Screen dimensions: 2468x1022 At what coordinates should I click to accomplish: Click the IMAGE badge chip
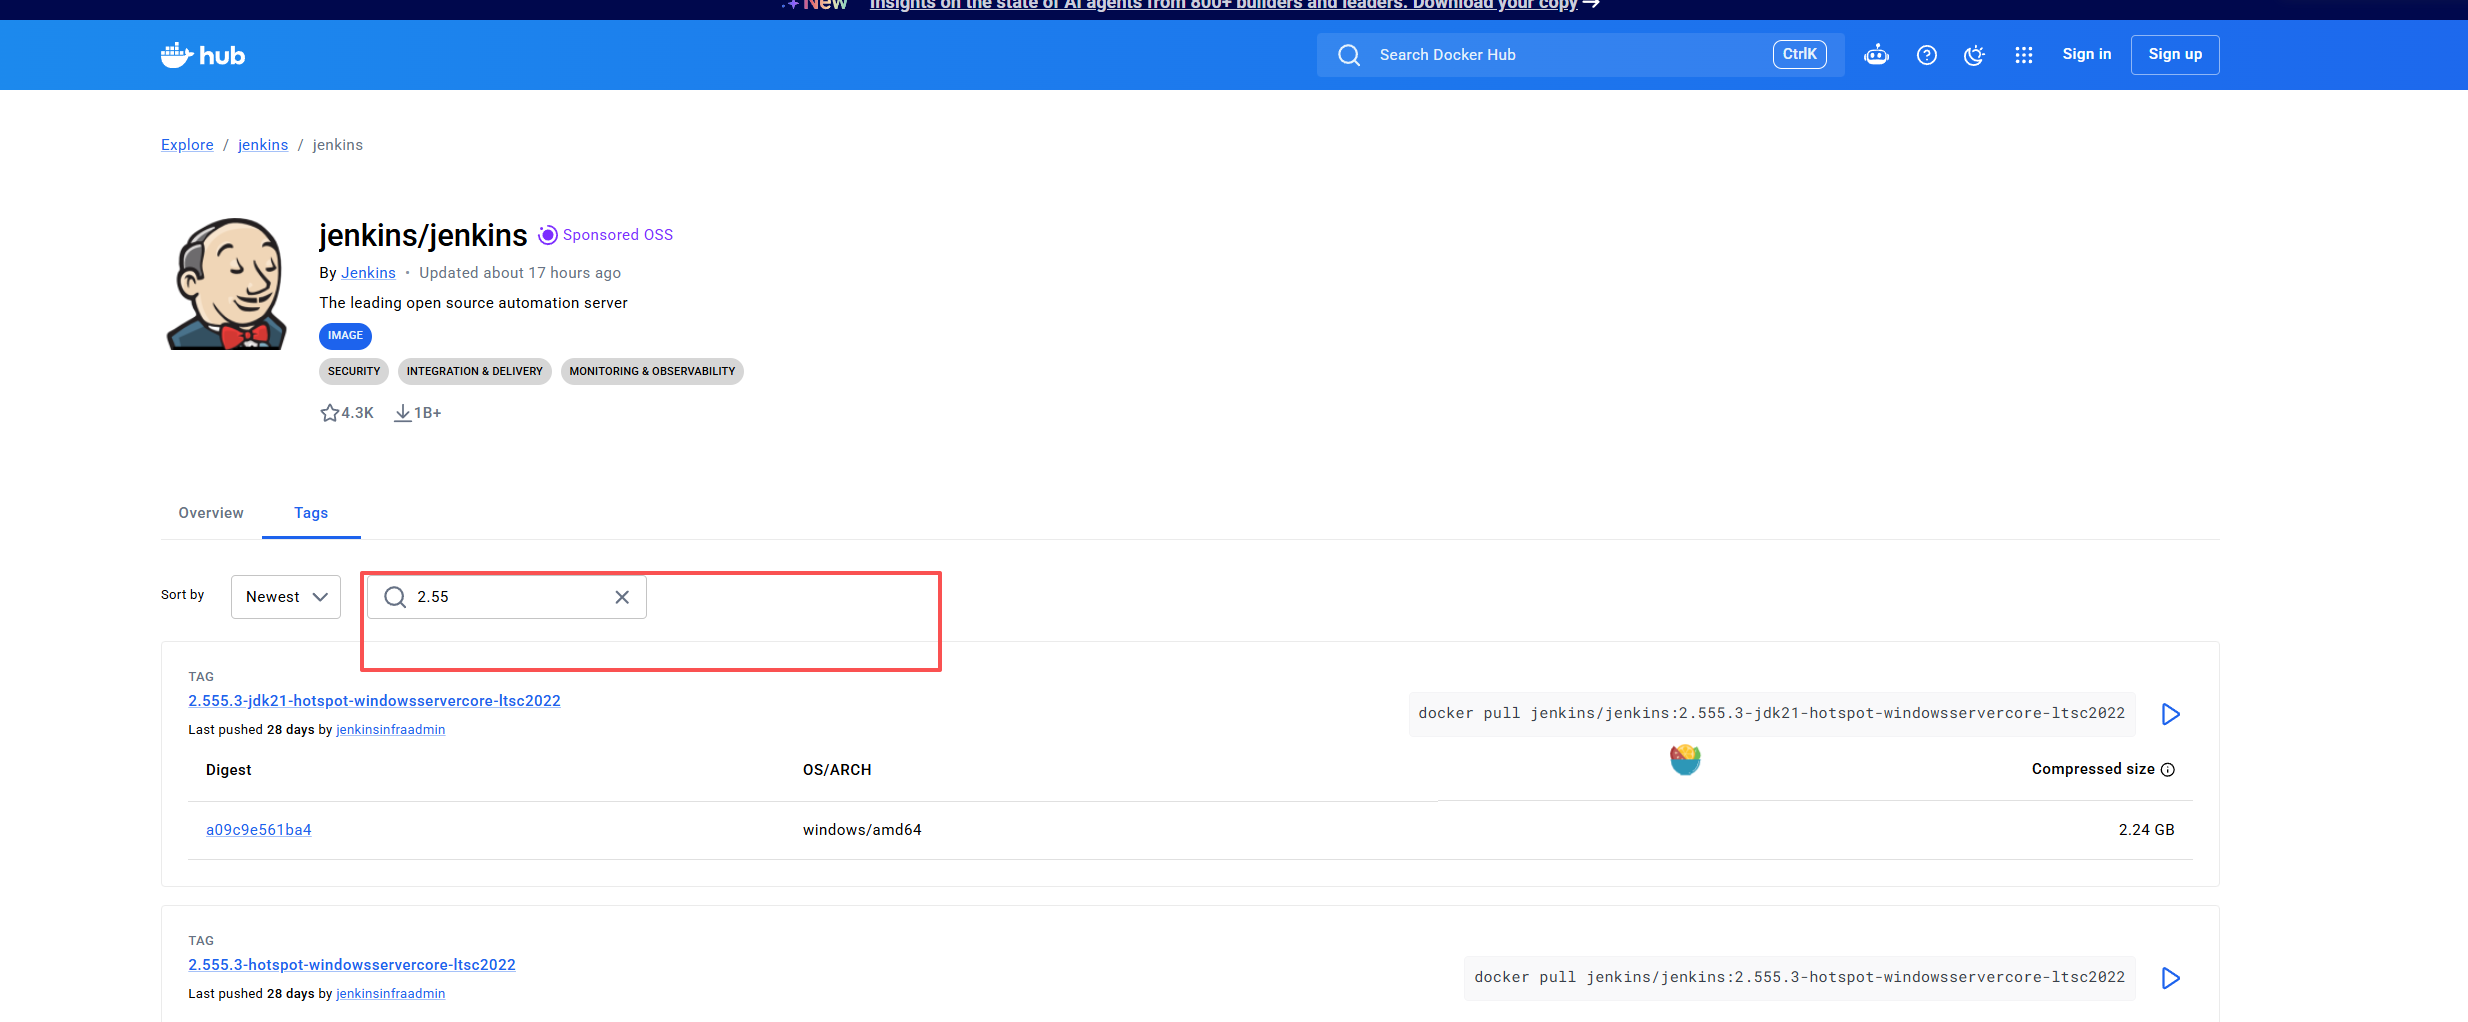345,336
